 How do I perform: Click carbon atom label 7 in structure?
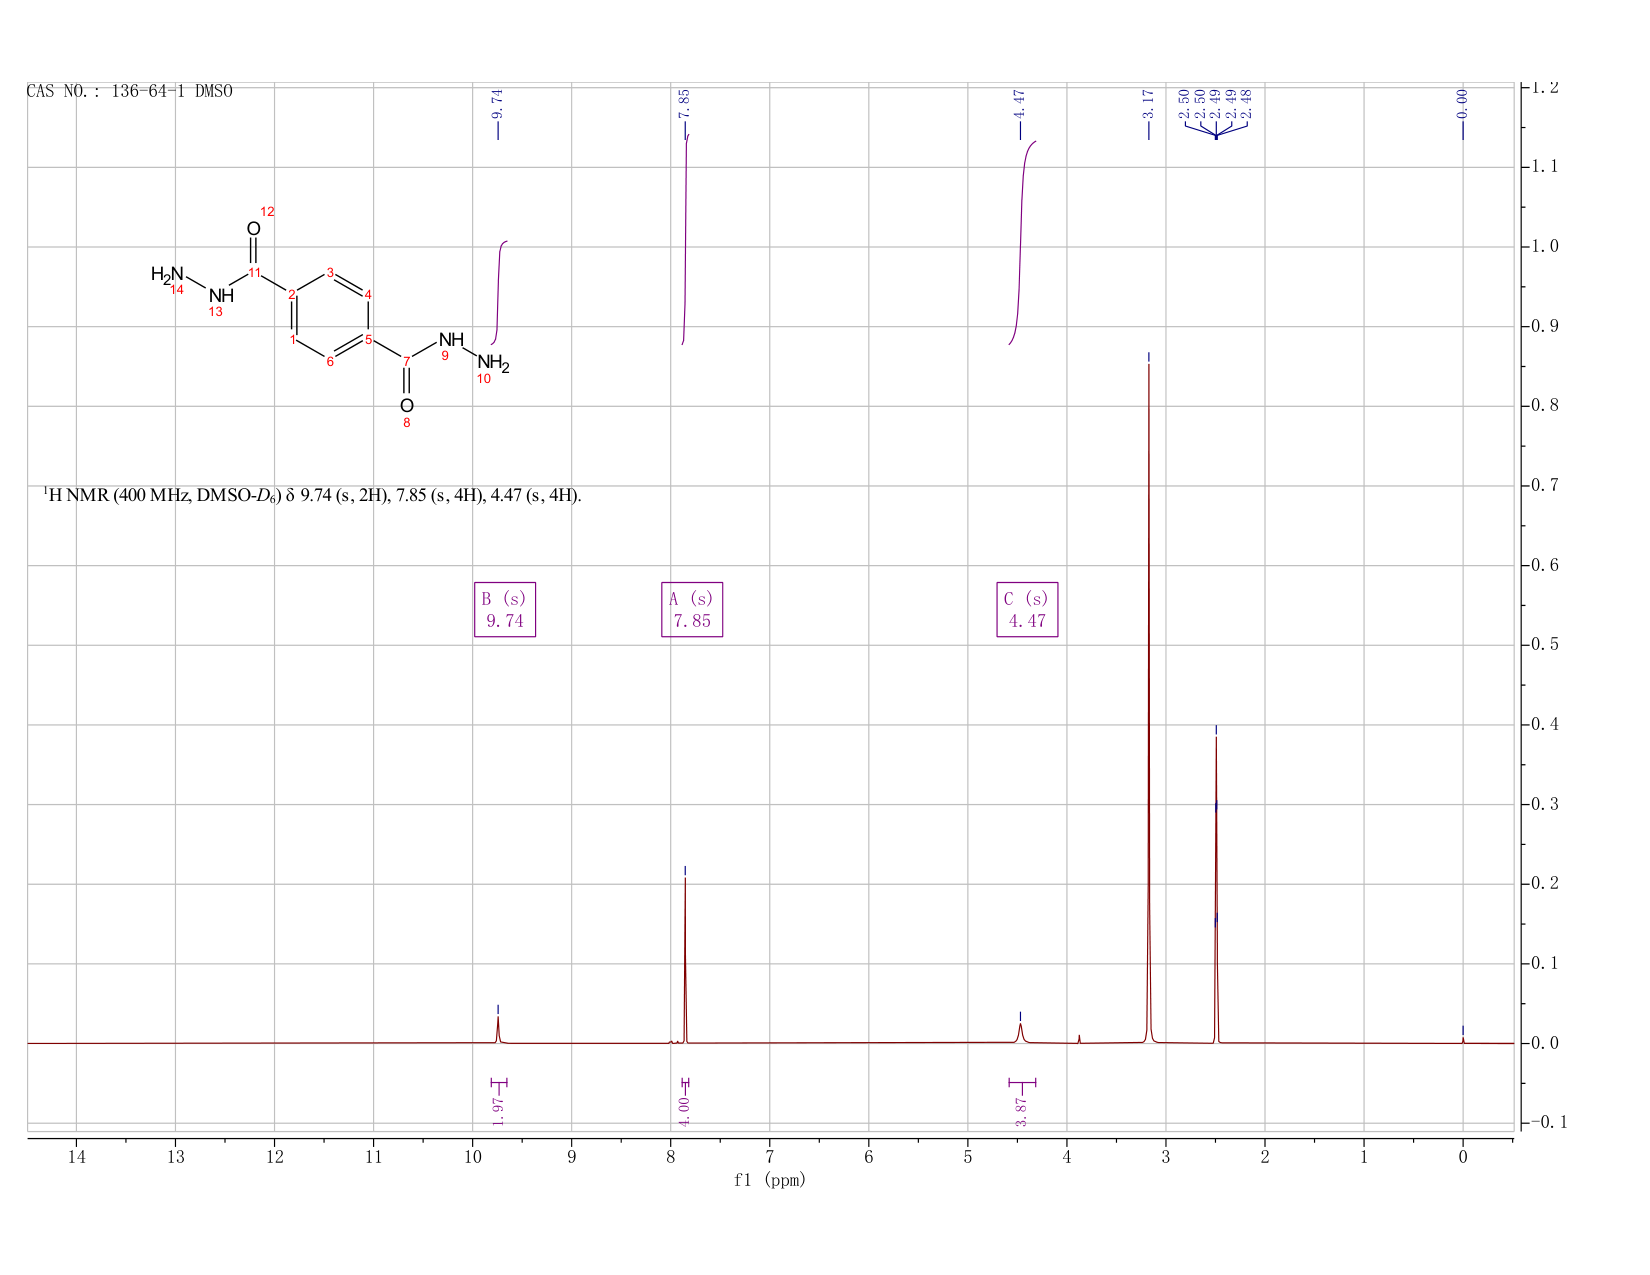pyautogui.click(x=406, y=360)
